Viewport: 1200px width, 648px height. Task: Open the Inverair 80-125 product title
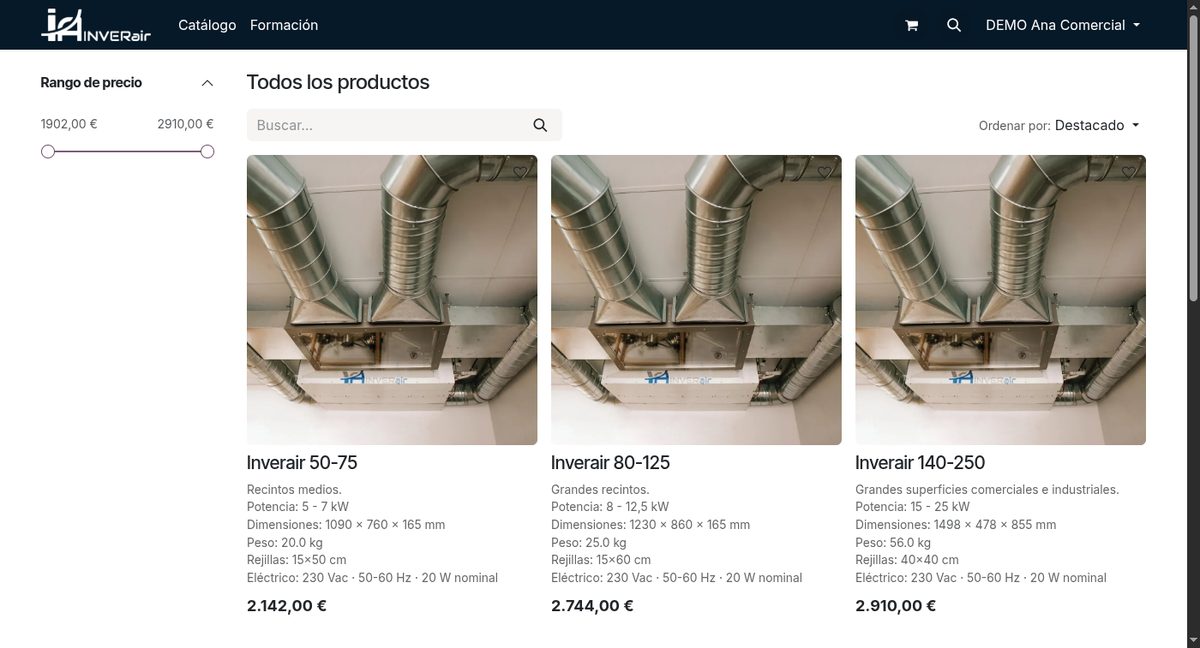pyautogui.click(x=610, y=462)
